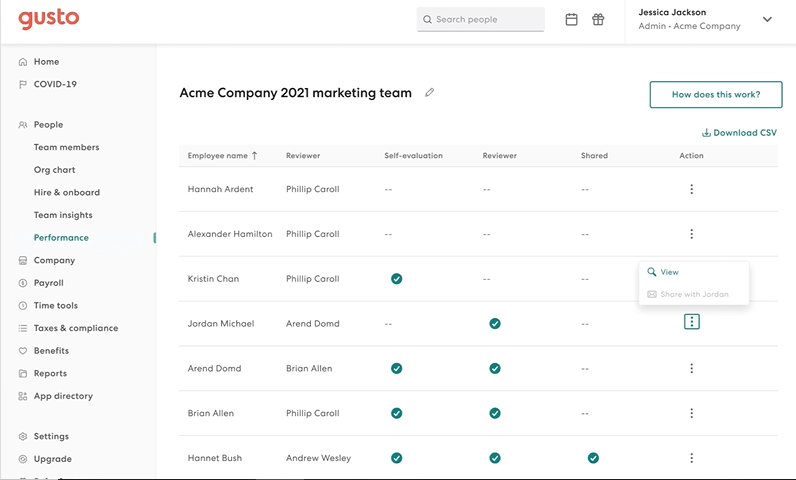Select Alexander Hamilton employee name
Image resolution: width=796 pixels, height=480 pixels.
[x=230, y=234]
